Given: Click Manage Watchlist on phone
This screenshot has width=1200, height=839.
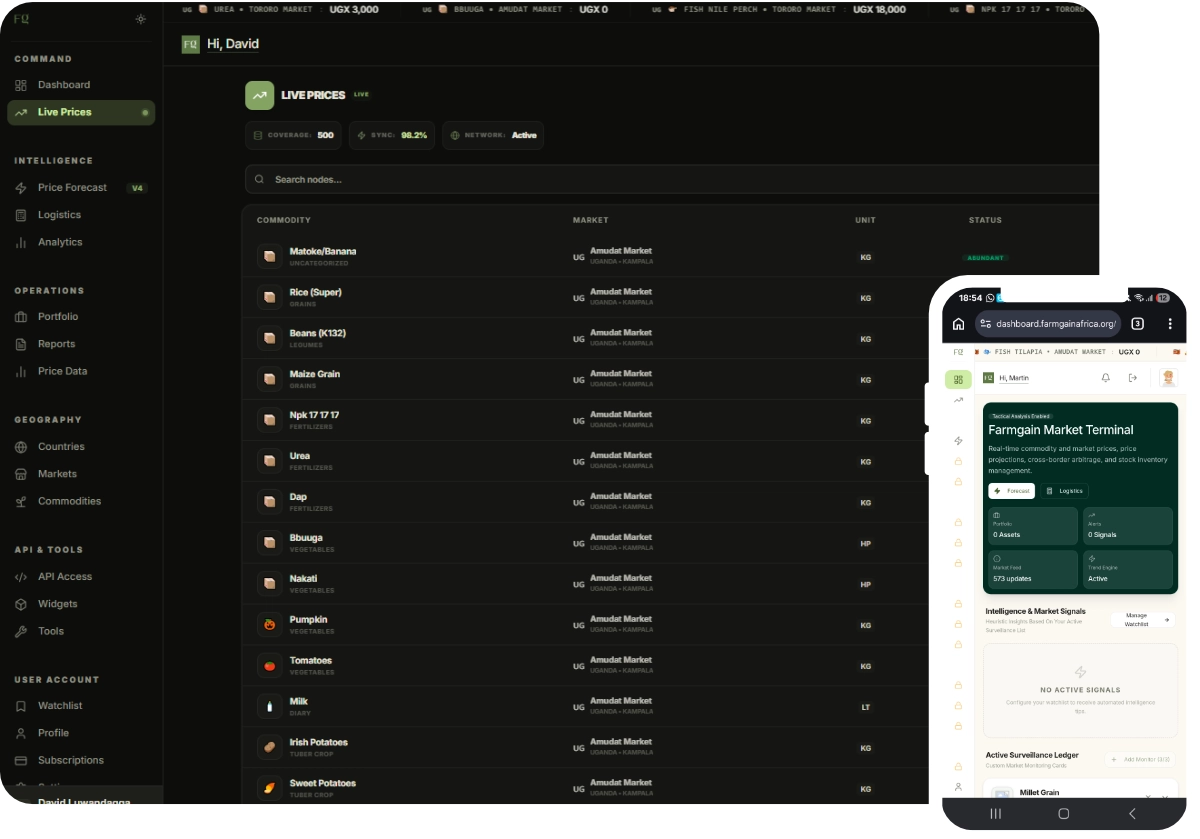Looking at the screenshot, I should [1142, 620].
